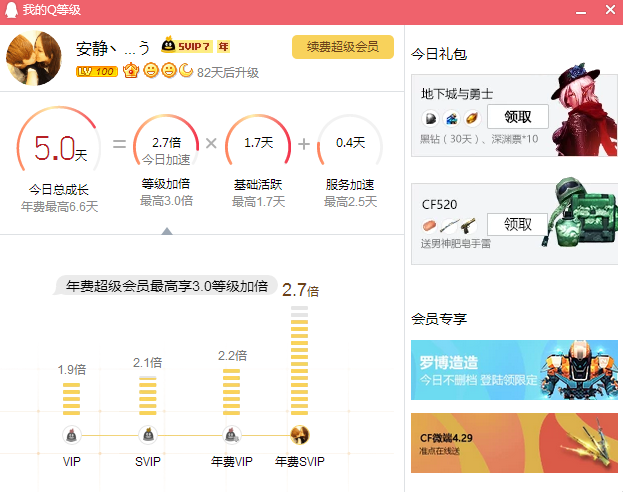Image resolution: width=623 pixels, height=492 pixels.
Task: Click the LV 100 level badge
Action: [x=97, y=72]
